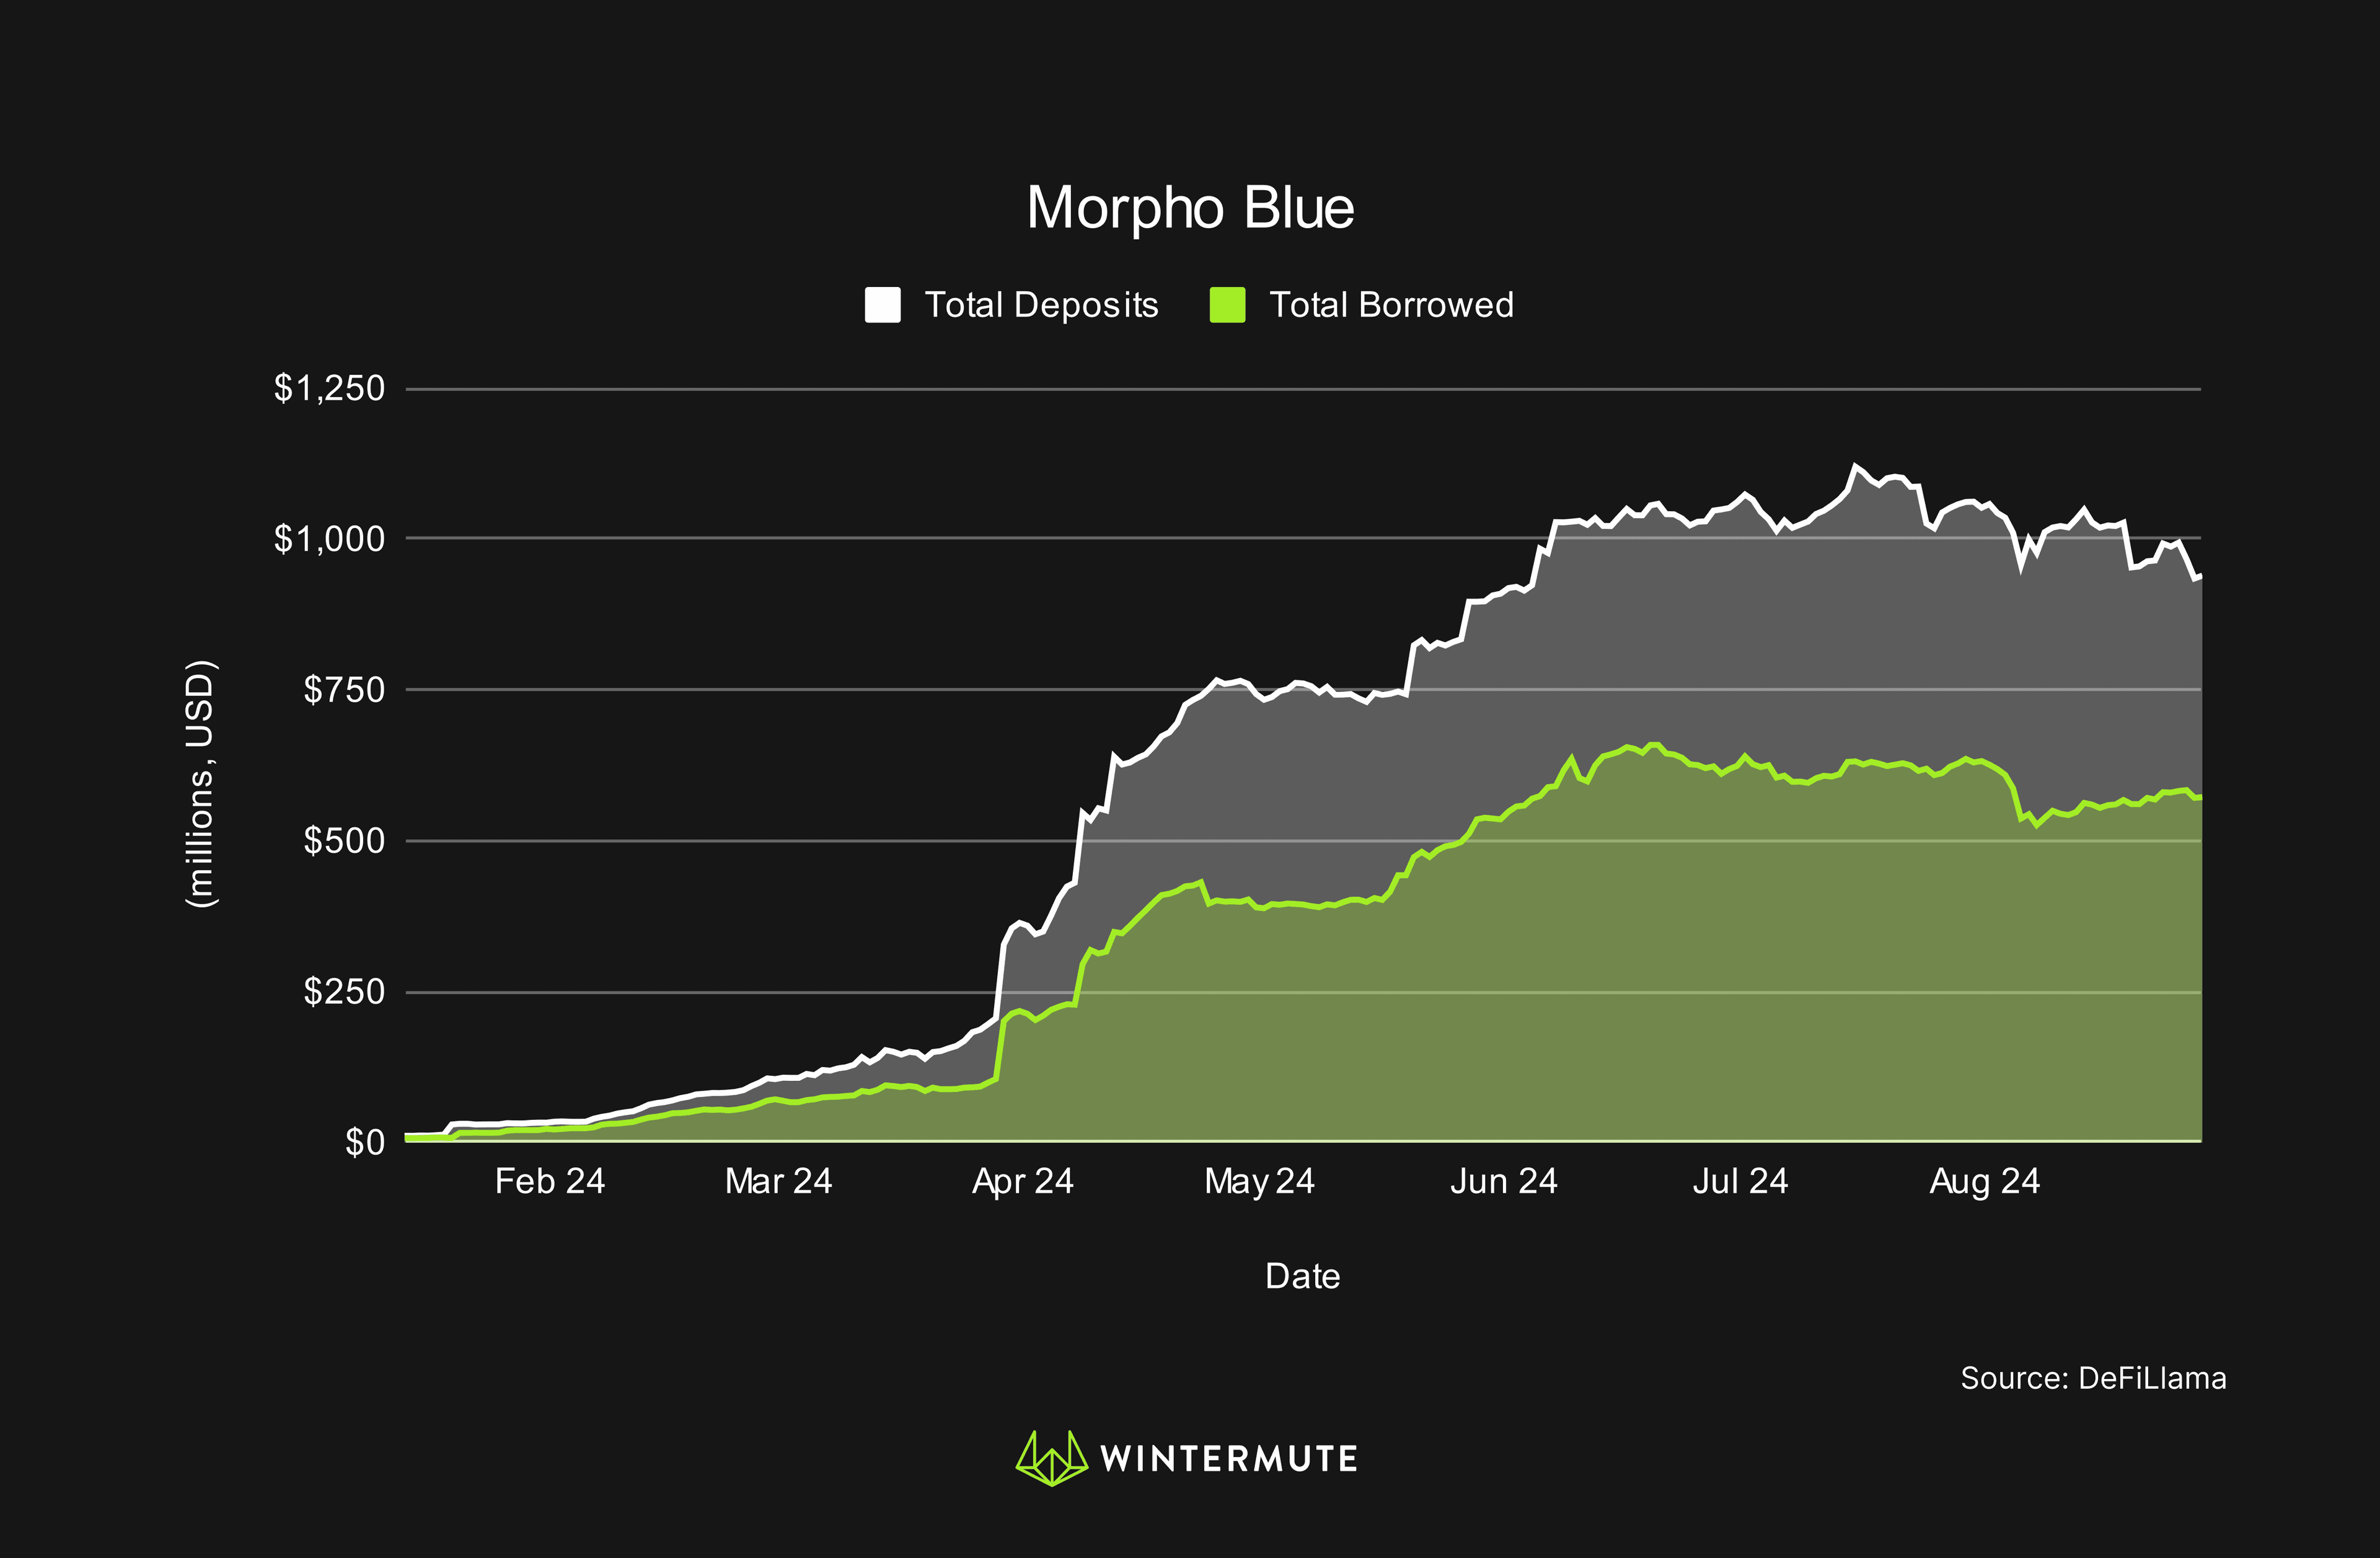The image size is (2380, 1558).
Task: Click the May 24 x-axis label
Action: coord(1259,1183)
